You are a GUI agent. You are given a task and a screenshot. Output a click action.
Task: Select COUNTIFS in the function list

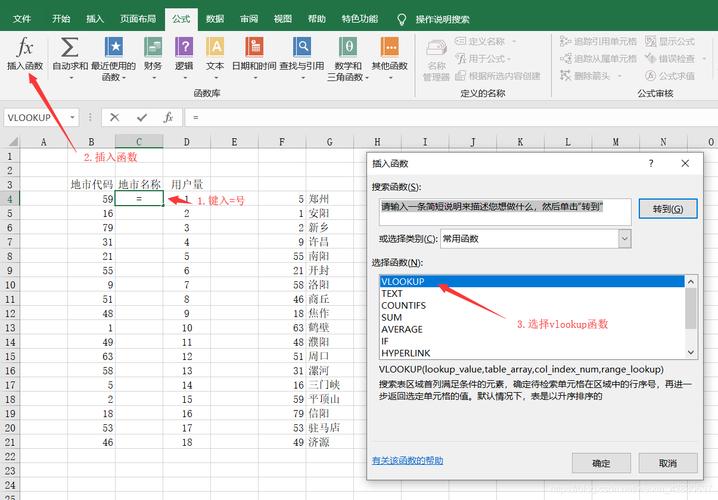(532, 305)
